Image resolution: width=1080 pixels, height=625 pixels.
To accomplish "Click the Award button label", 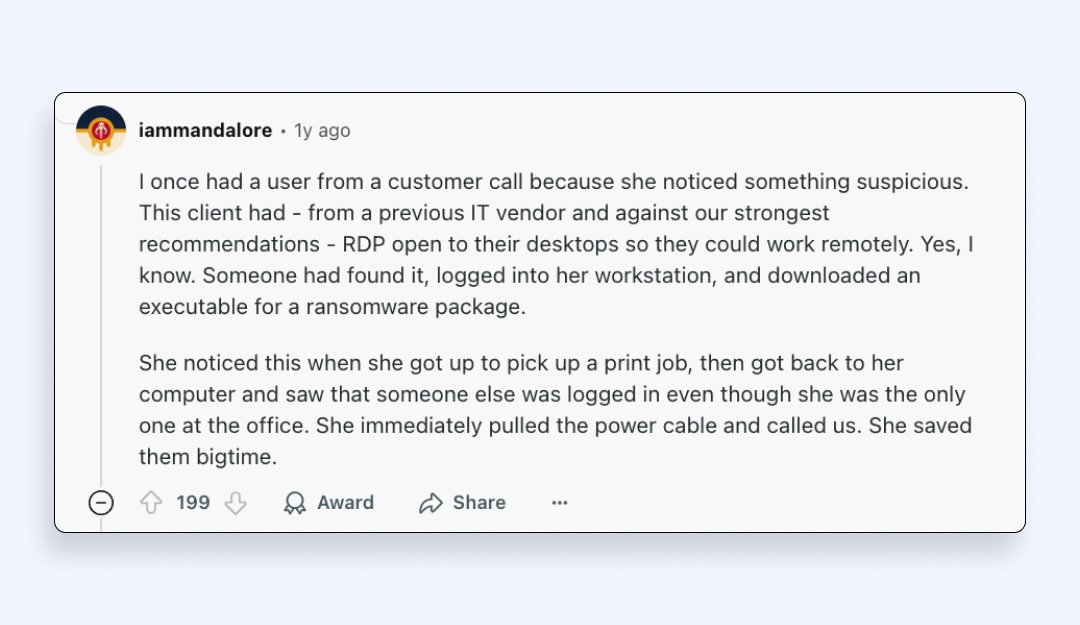I will click(345, 502).
